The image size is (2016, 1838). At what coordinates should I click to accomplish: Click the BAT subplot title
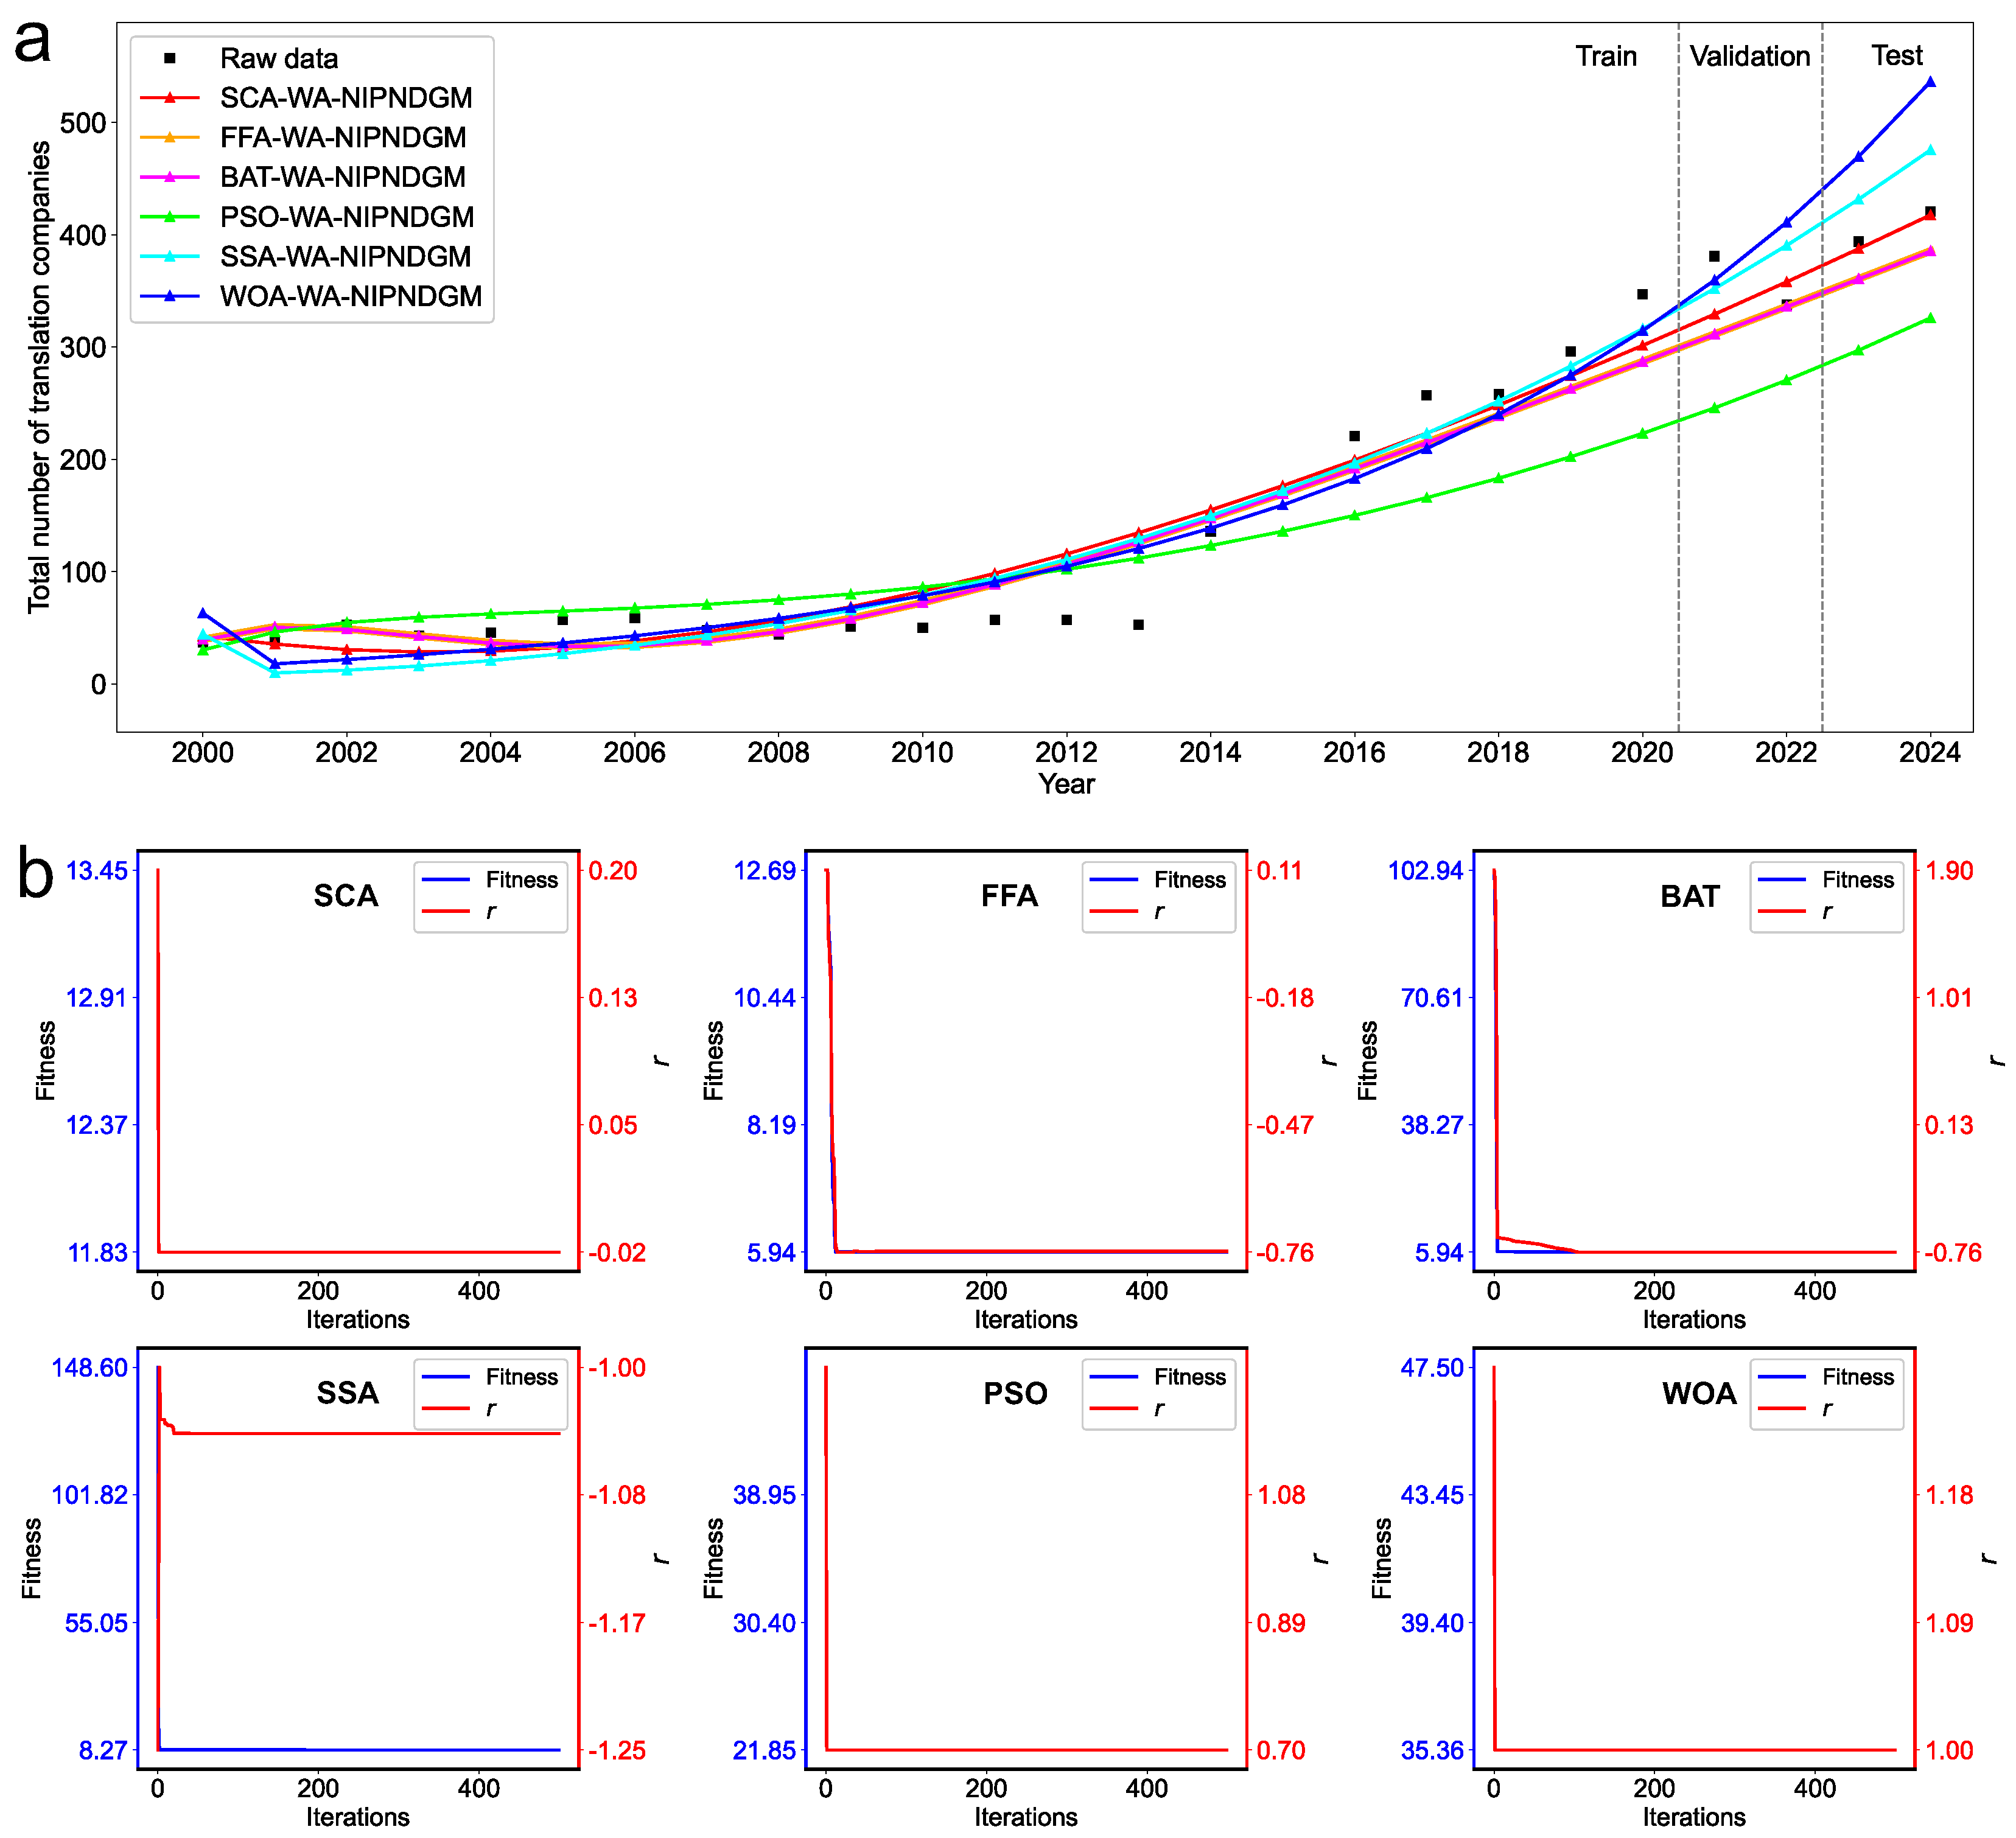[x=1690, y=896]
